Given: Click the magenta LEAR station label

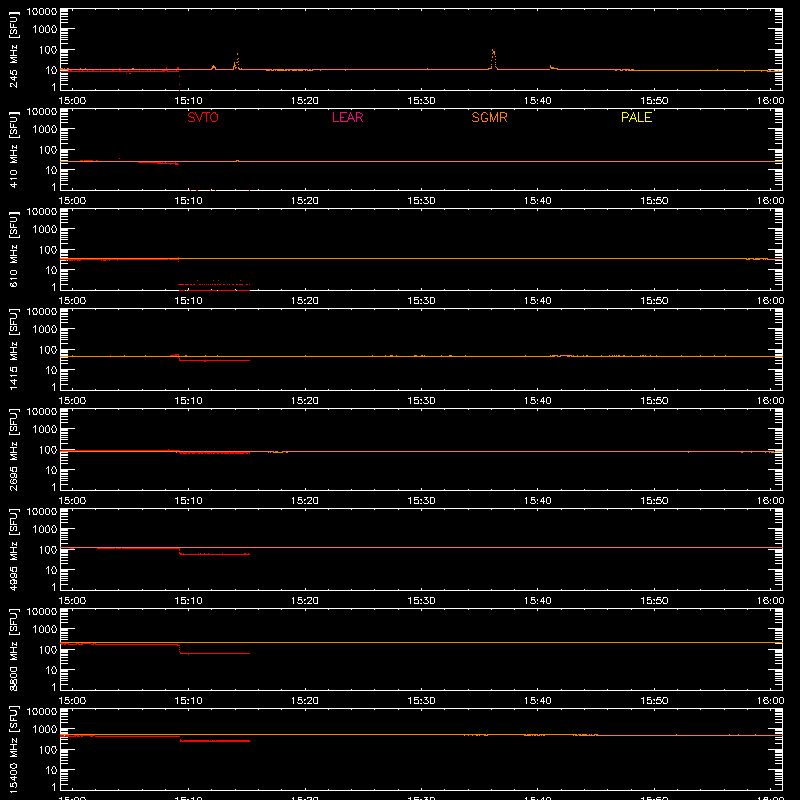Looking at the screenshot, I should coord(347,117).
